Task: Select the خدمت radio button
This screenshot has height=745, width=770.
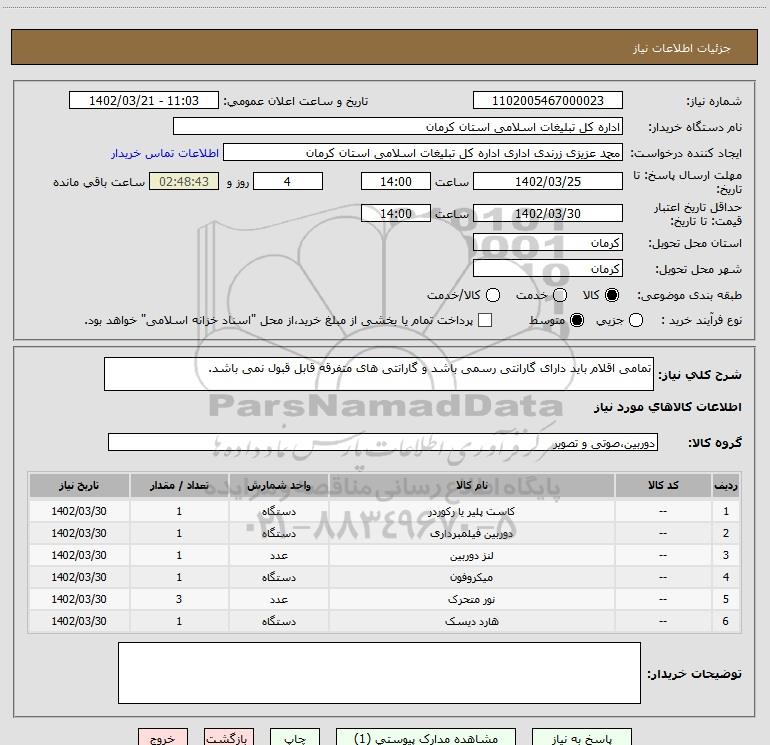Action: pos(560,295)
